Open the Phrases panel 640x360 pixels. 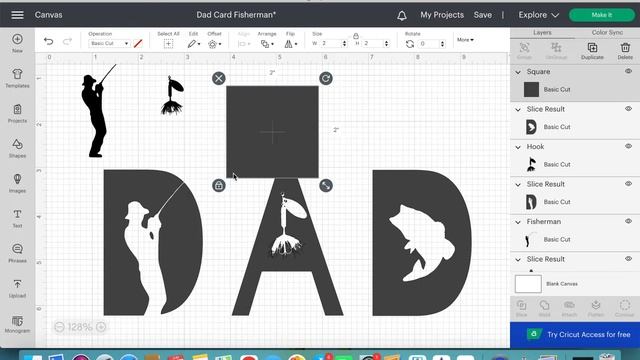17,253
